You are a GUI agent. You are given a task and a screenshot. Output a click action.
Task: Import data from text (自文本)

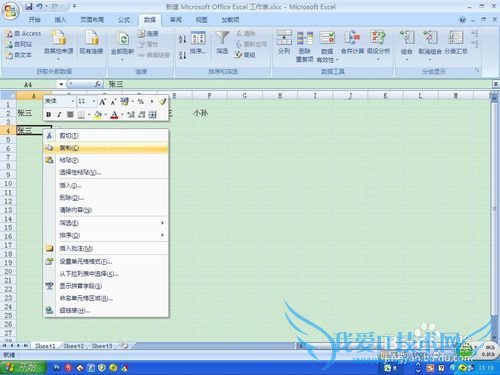tap(19, 55)
